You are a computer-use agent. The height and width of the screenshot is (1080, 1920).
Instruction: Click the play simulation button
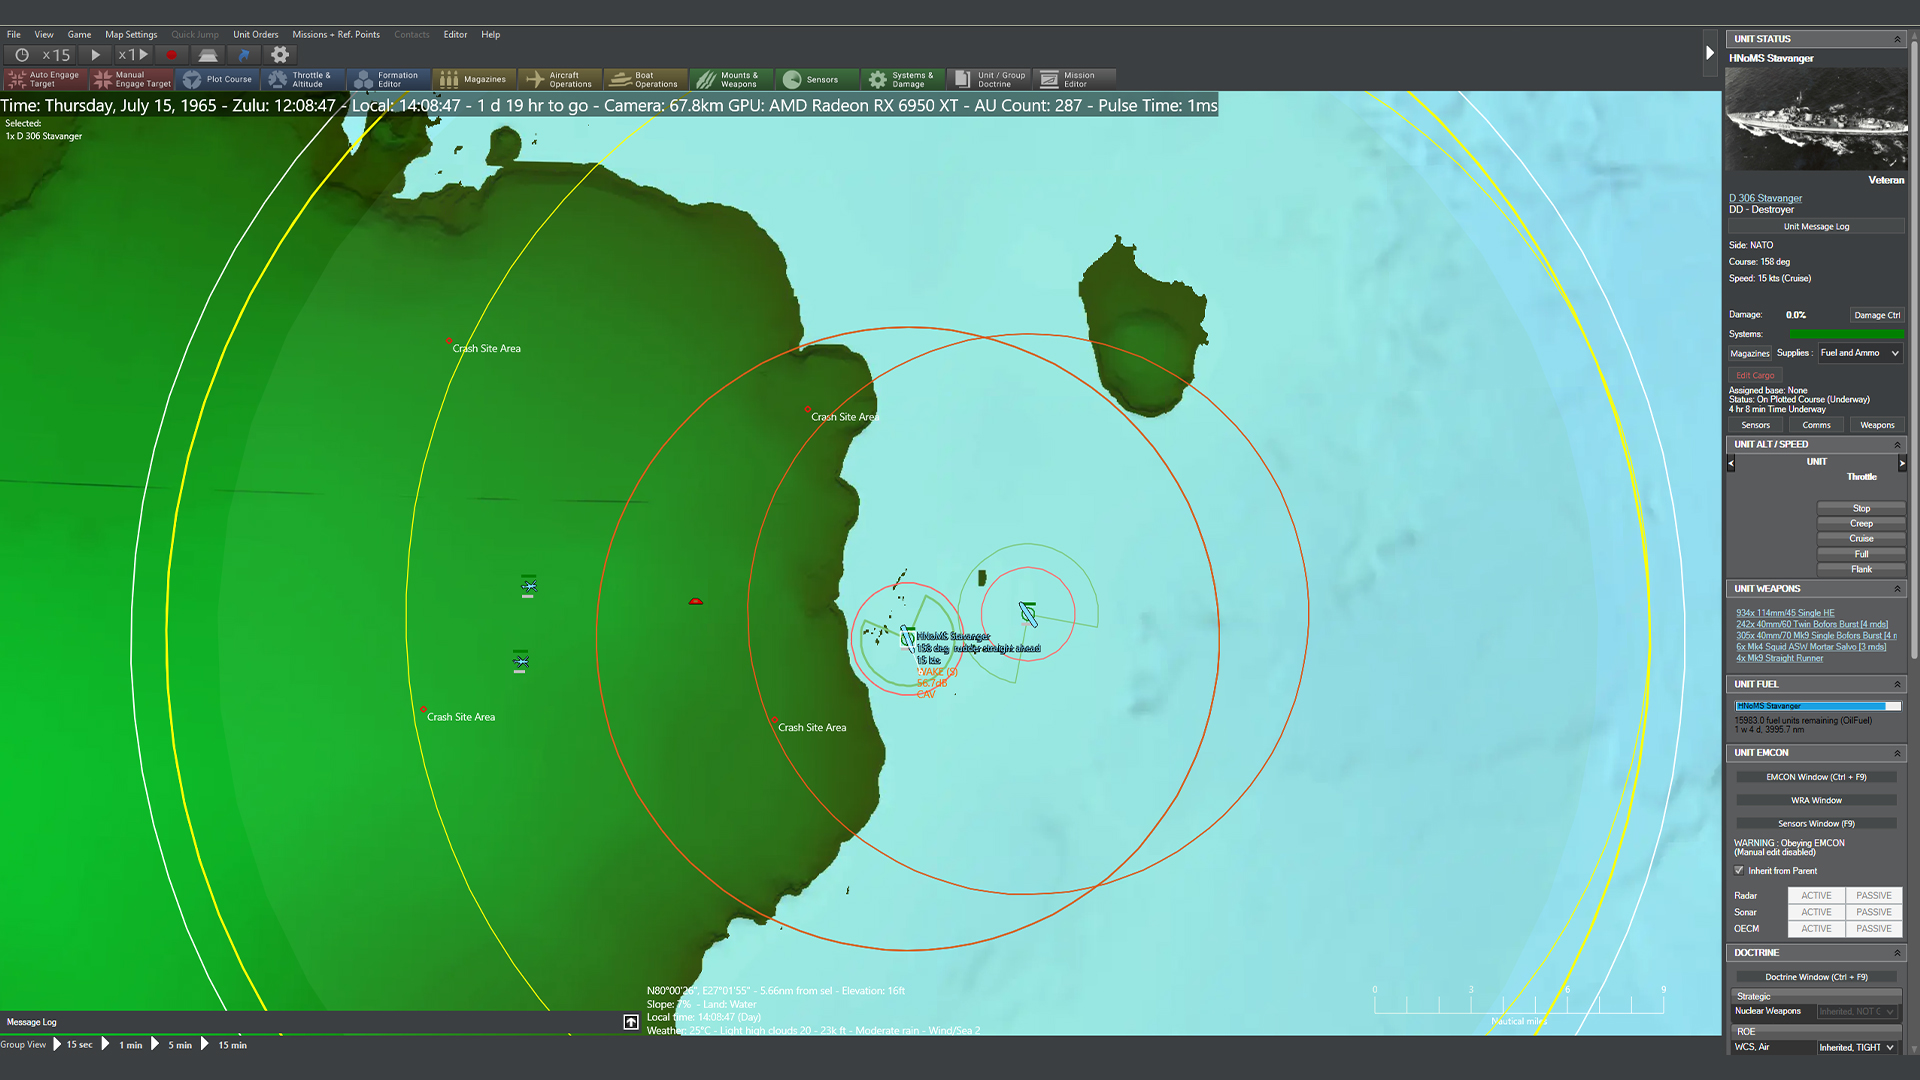pos(96,55)
